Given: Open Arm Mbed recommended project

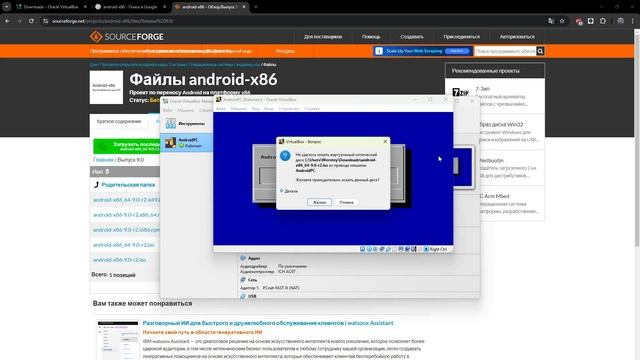Looking at the screenshot, I should pyautogui.click(x=494, y=196).
